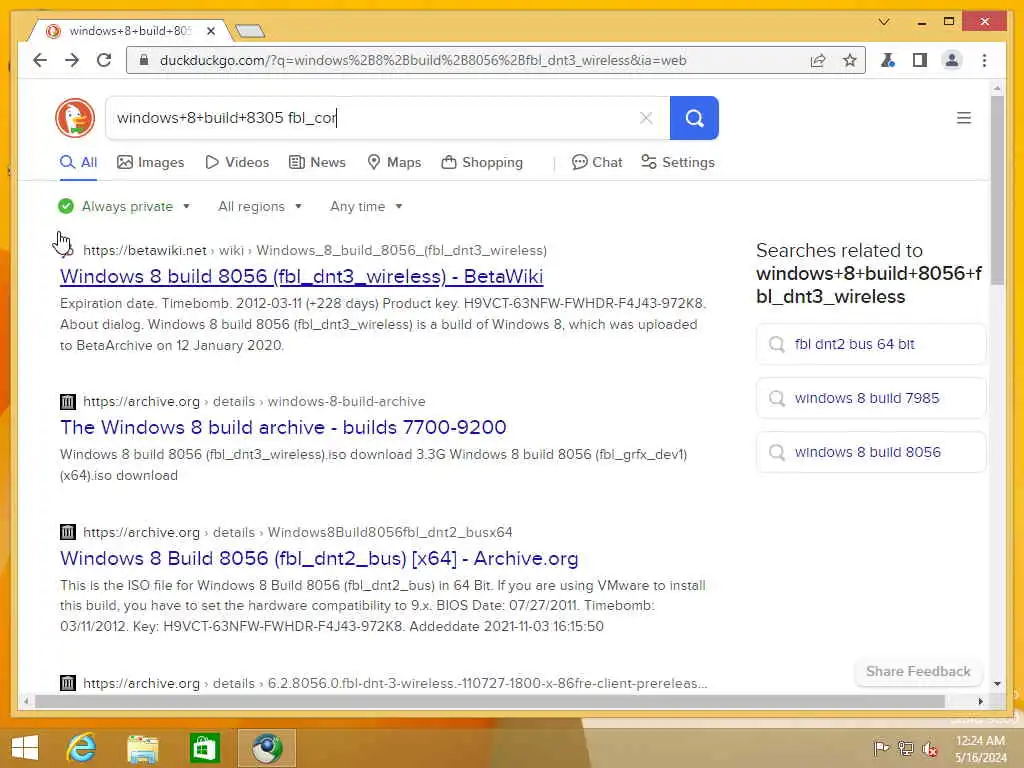1024x768 pixels.
Task: Open the Chrome labs flask icon
Action: click(x=888, y=61)
